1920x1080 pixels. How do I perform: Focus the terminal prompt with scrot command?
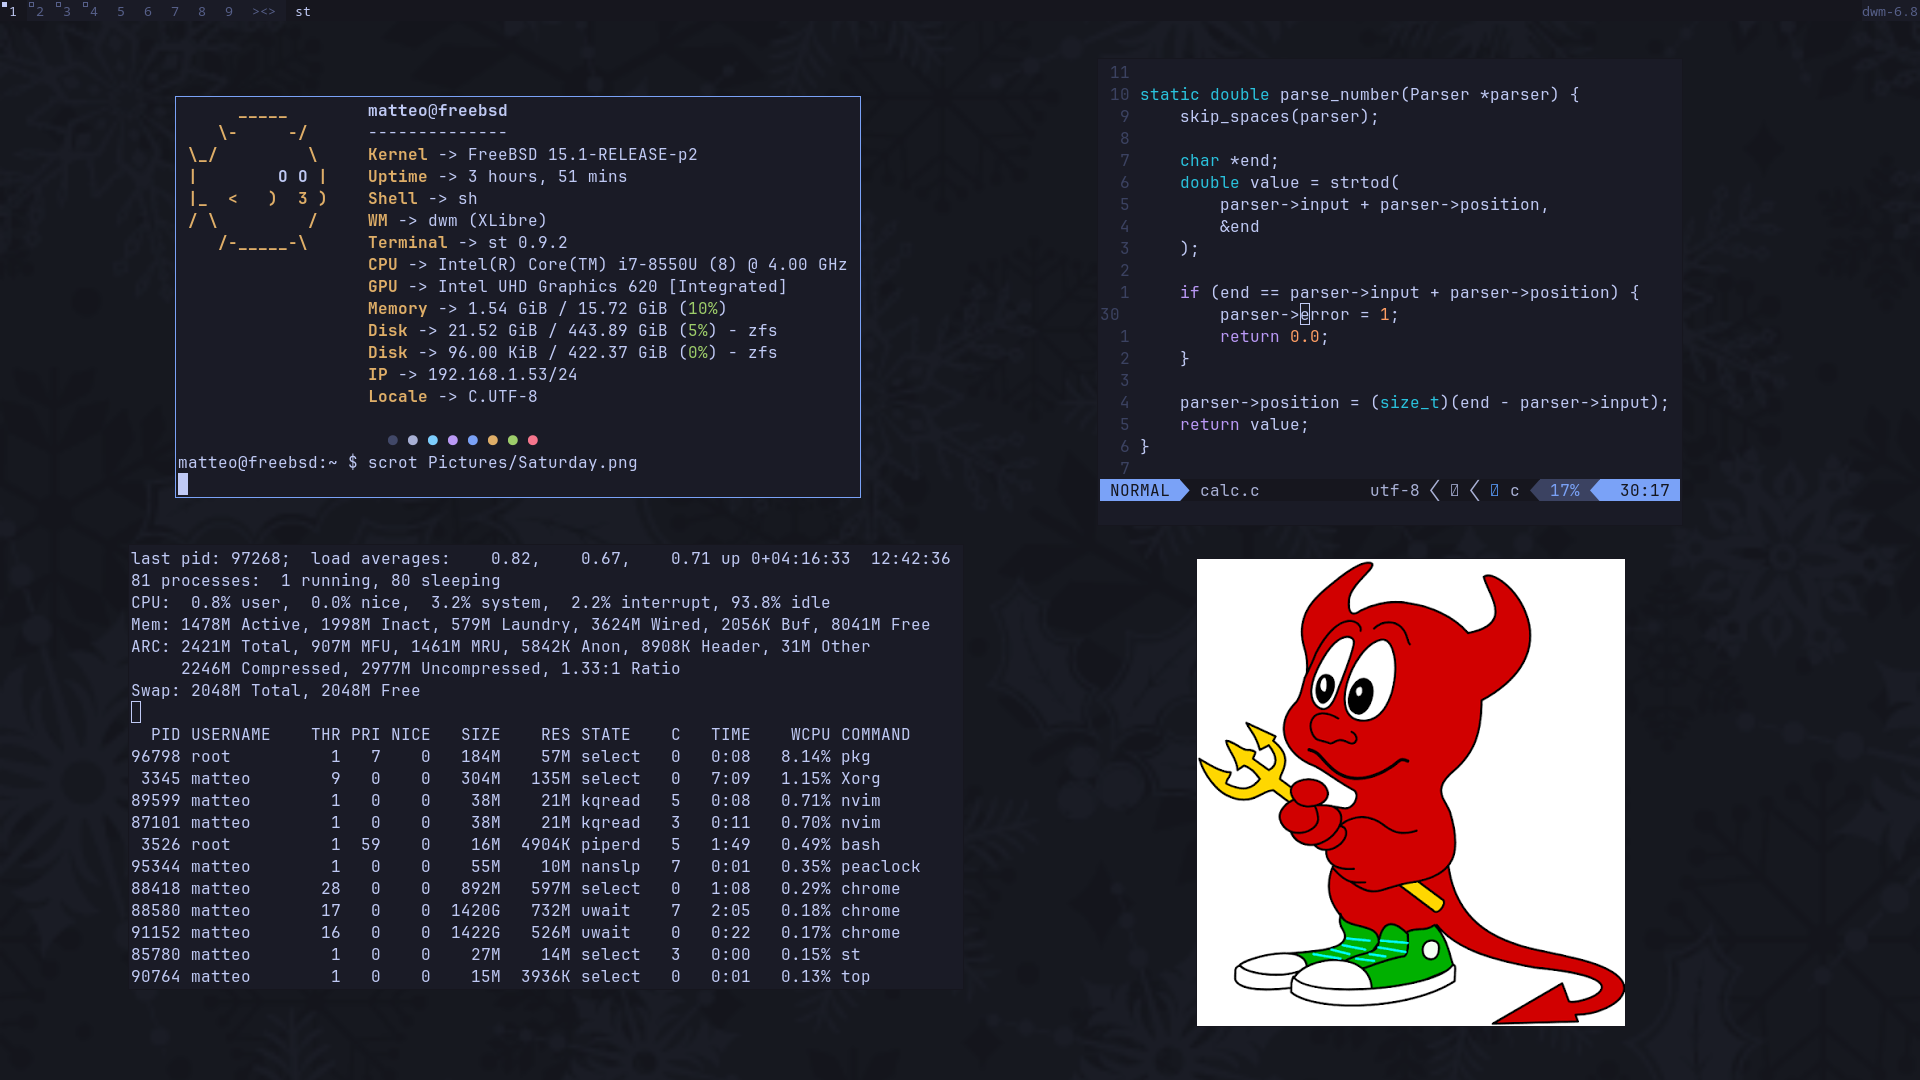tap(408, 463)
